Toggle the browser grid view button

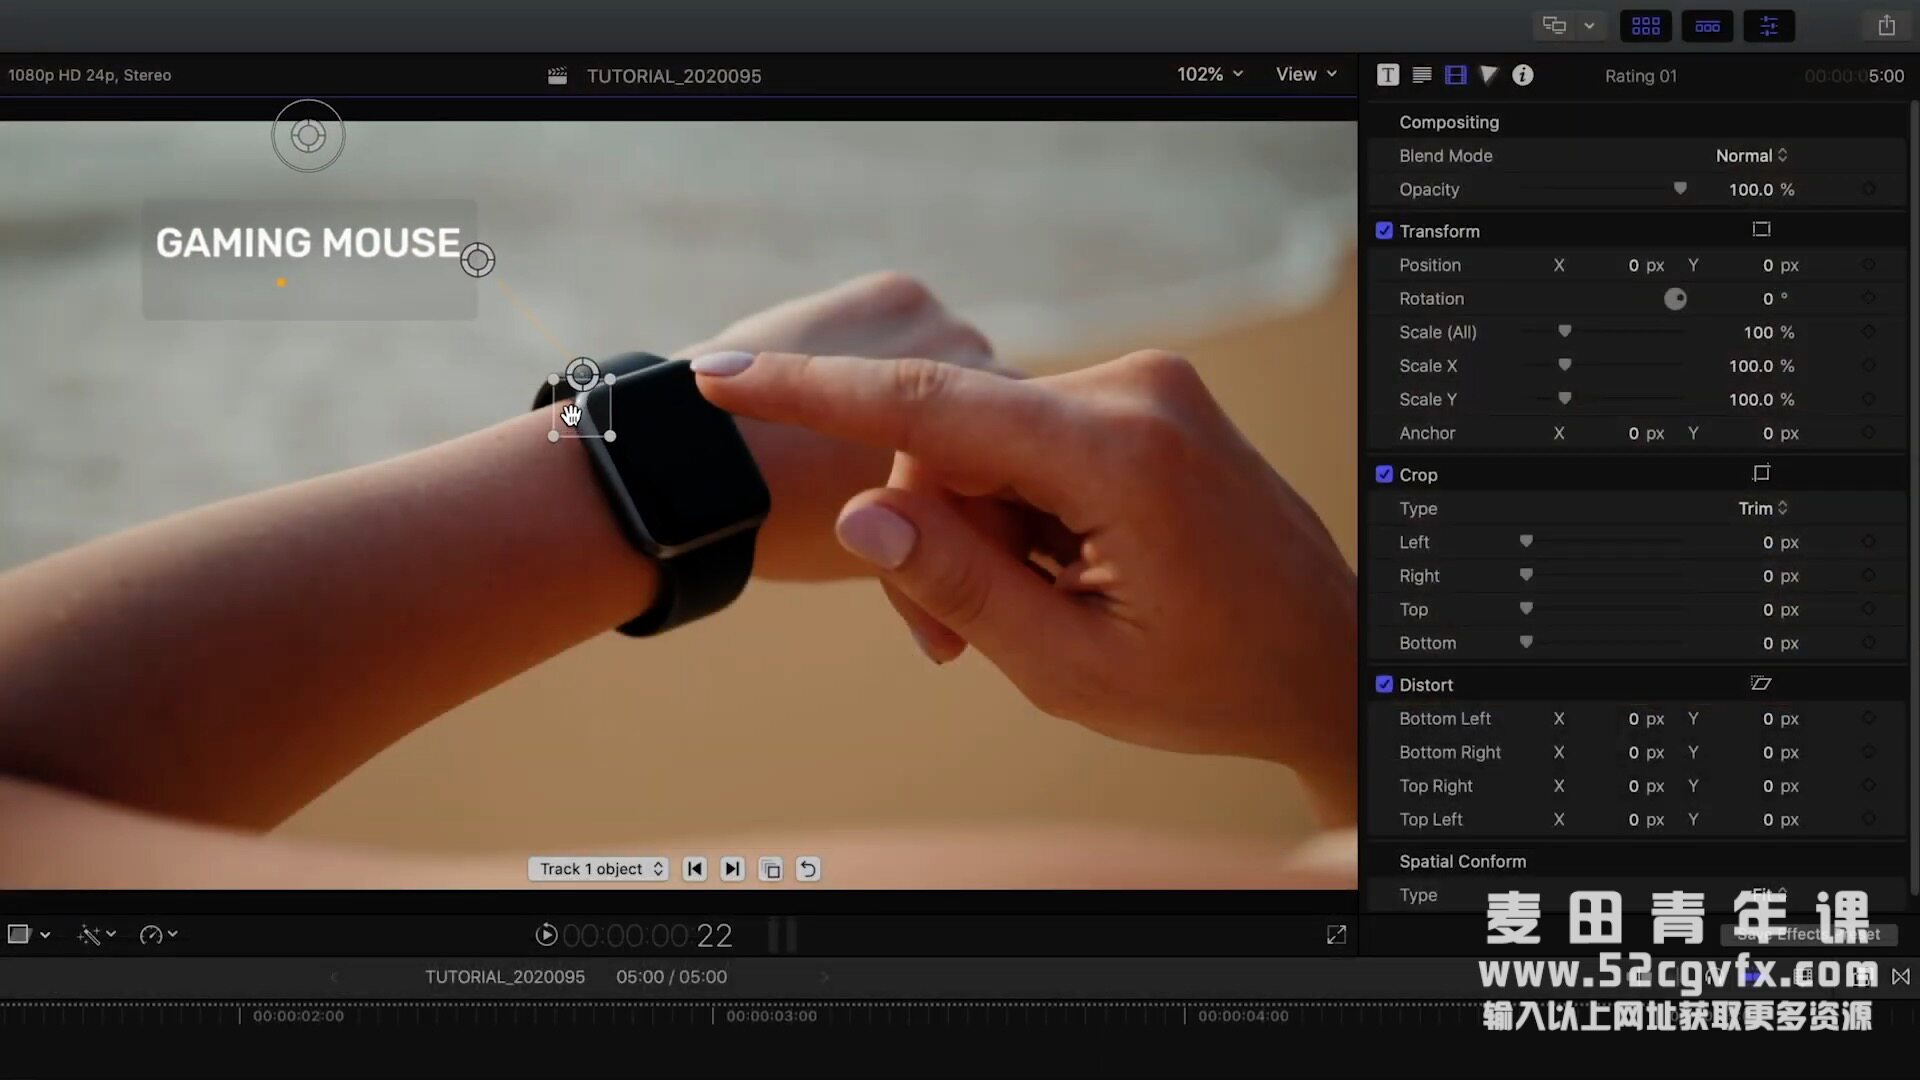click(1645, 26)
